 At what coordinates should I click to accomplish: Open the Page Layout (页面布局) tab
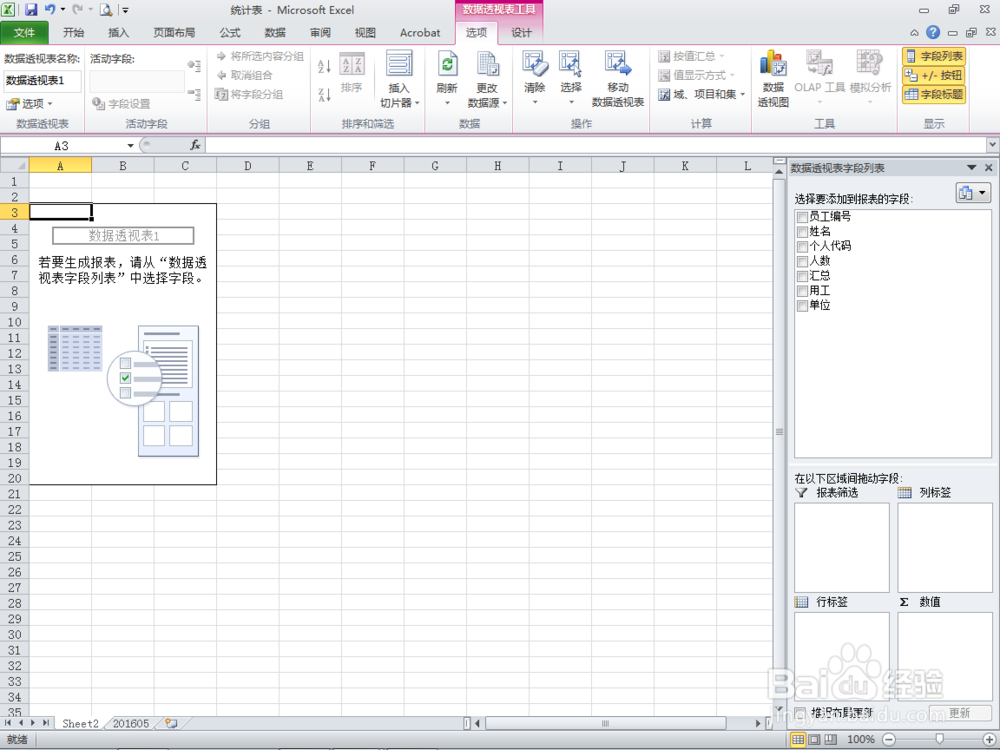tap(174, 33)
